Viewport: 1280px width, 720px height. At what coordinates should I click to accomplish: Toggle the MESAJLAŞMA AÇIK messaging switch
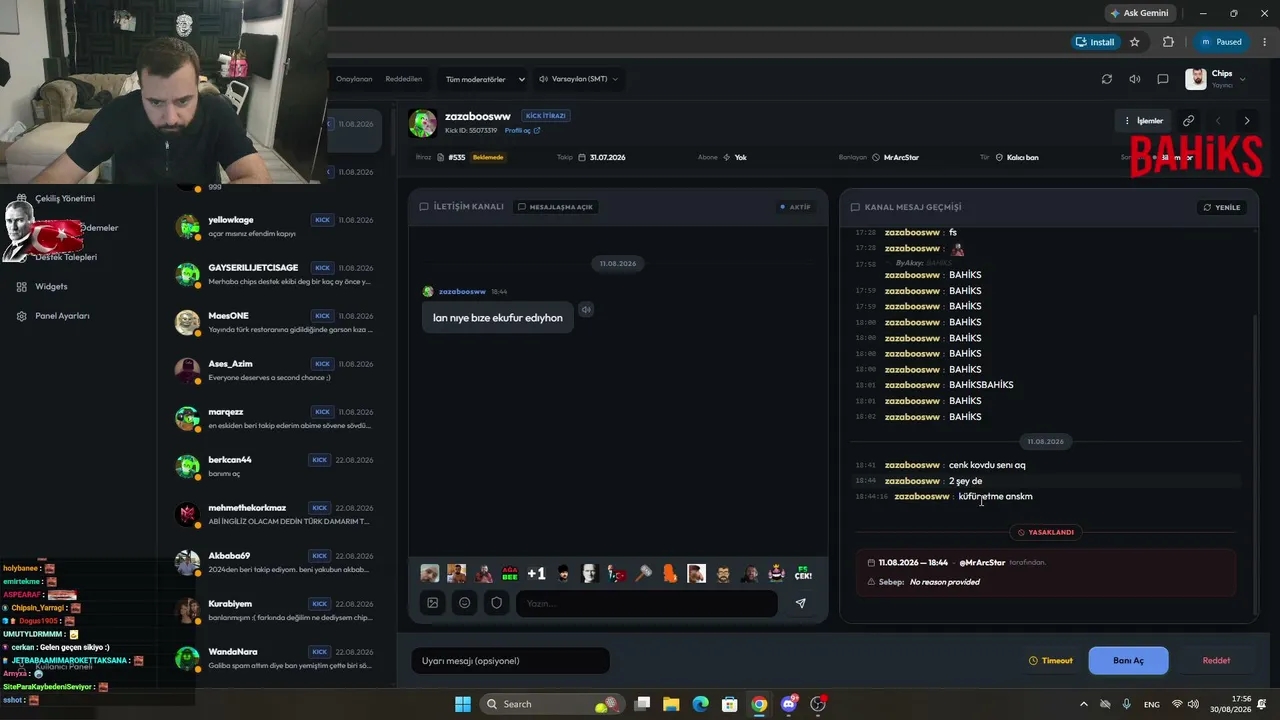point(556,207)
